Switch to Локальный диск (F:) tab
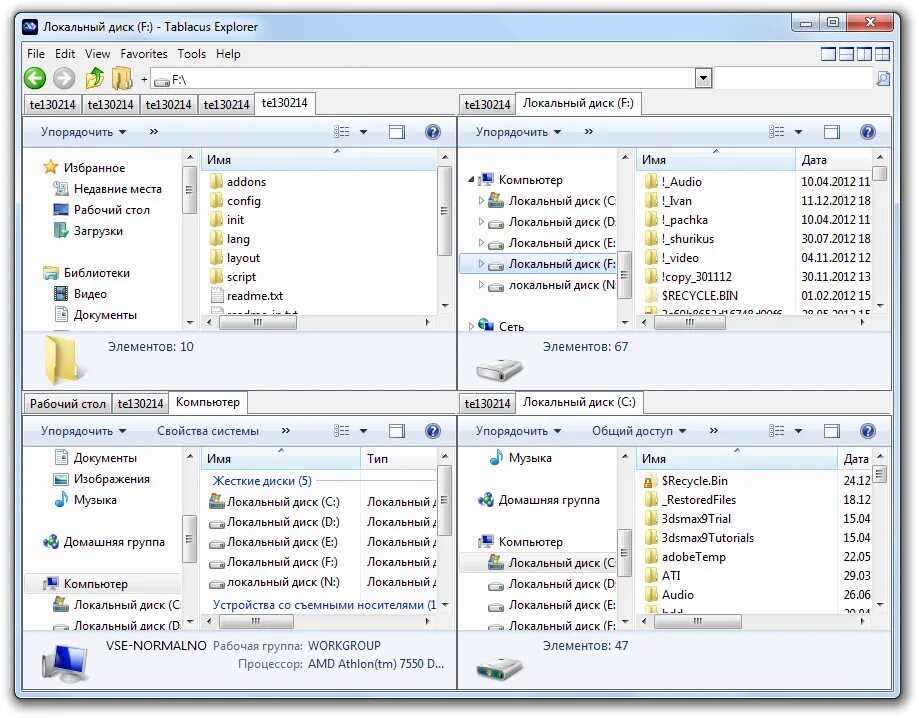The width and height of the screenshot is (919, 718). pos(578,103)
